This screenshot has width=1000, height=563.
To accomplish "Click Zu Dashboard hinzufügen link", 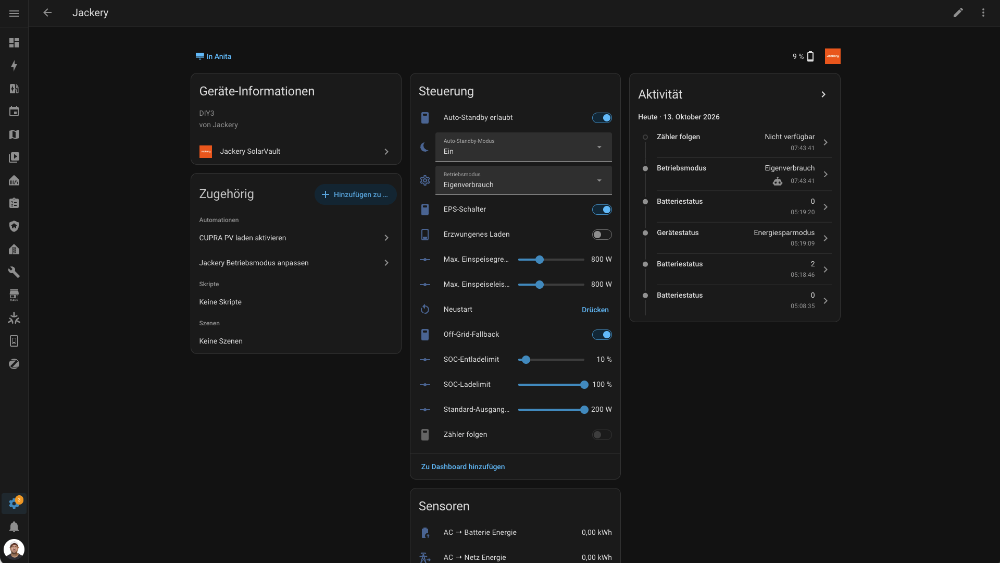I will (x=463, y=467).
